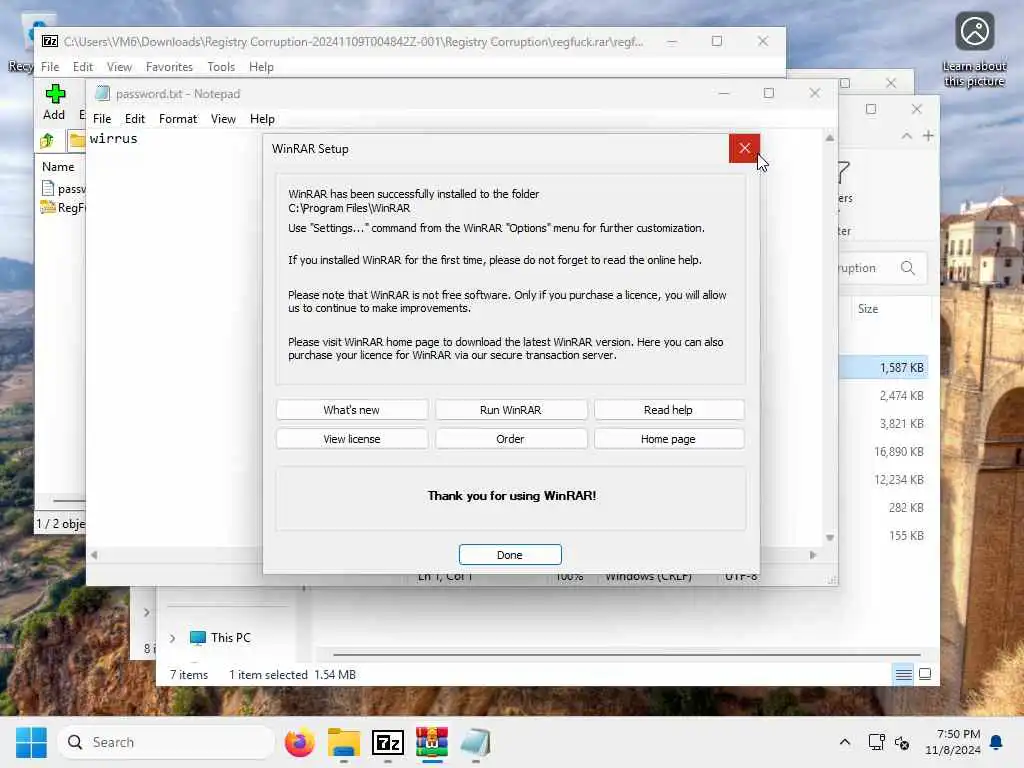The width and height of the screenshot is (1024, 768).
Task: Click the up-folder icon in 7-Zip
Action: (47, 140)
